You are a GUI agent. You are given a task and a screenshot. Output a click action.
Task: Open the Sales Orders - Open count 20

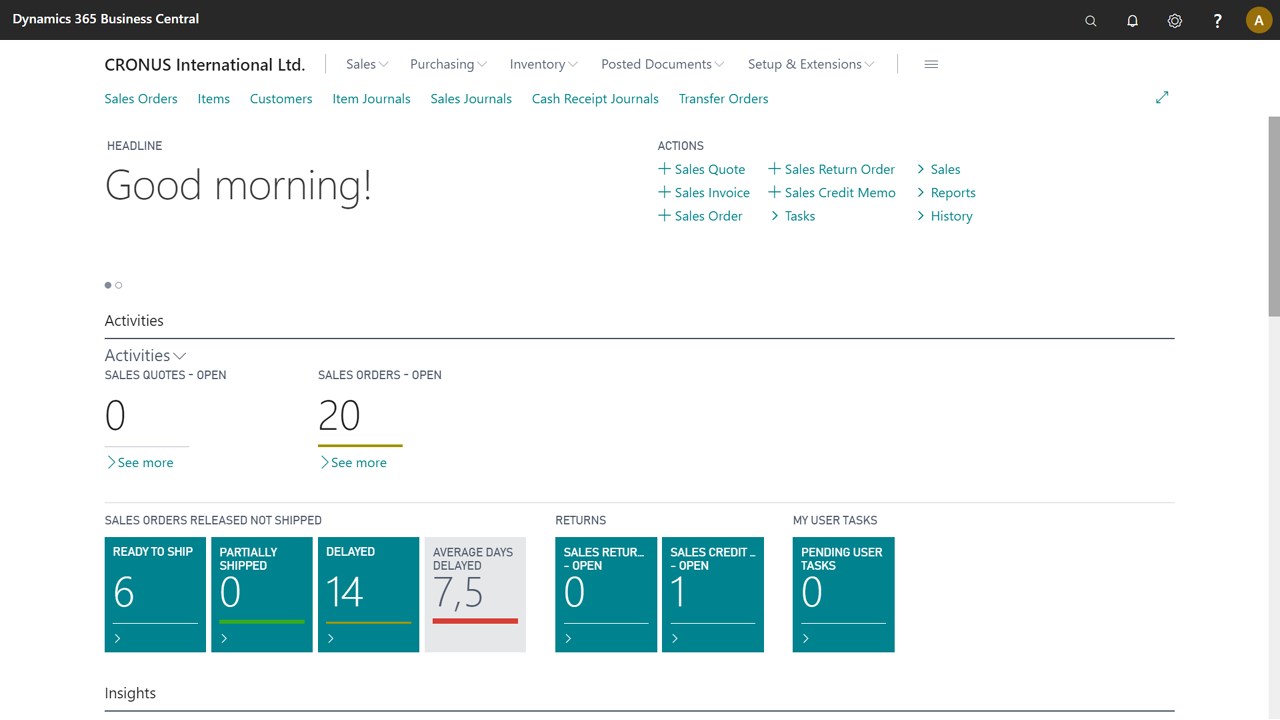click(x=340, y=416)
